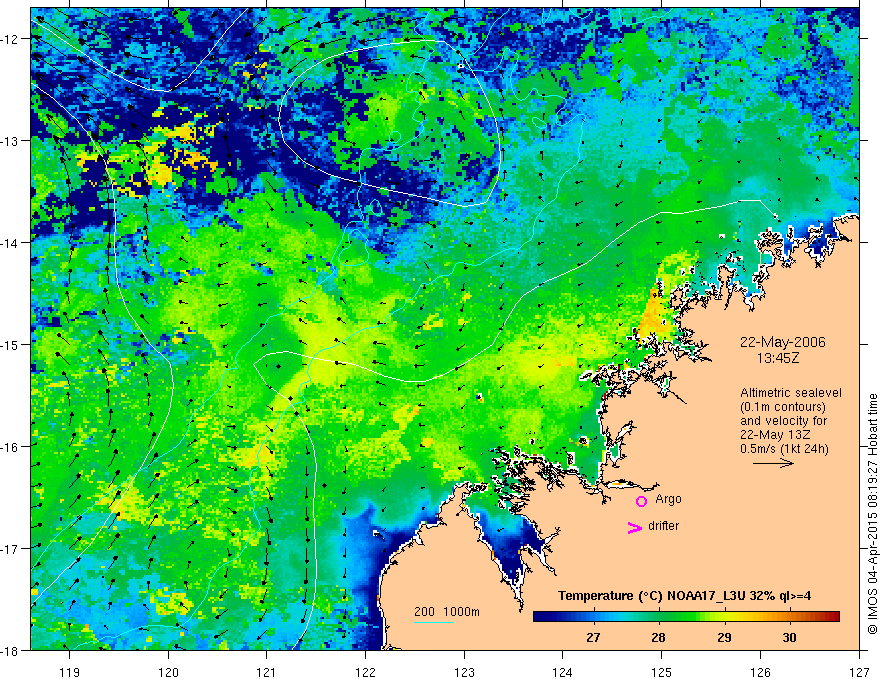Click the '-13' latitude axis label

click(10, 141)
